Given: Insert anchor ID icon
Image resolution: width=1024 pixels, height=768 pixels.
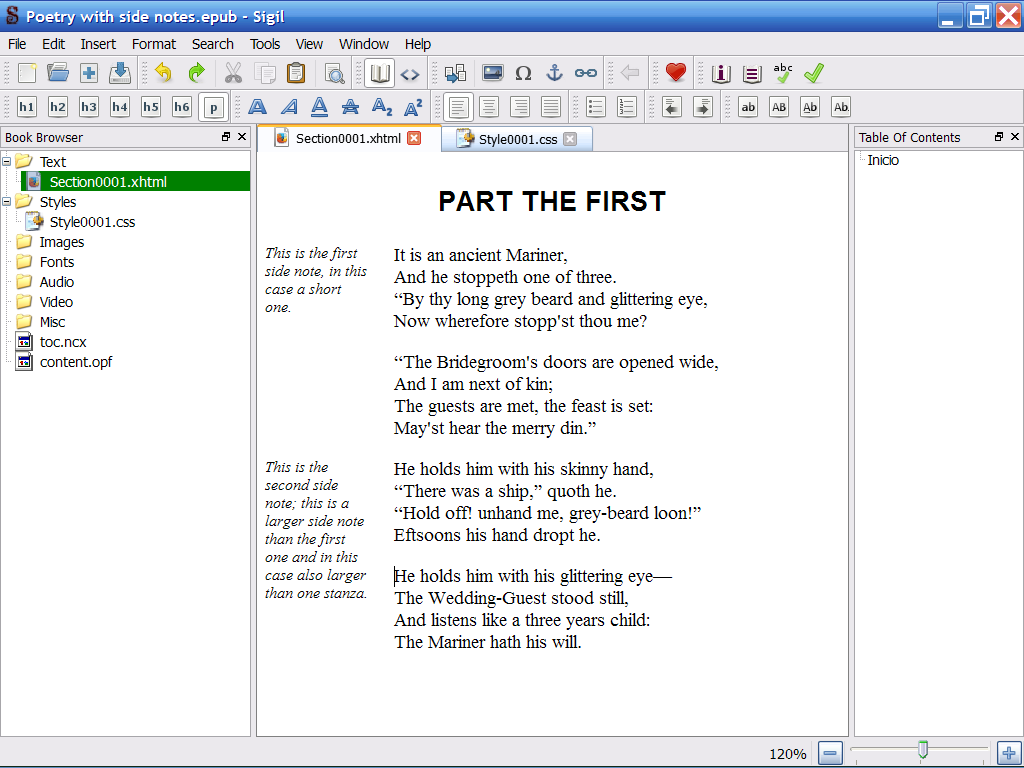Looking at the screenshot, I should tap(554, 73).
